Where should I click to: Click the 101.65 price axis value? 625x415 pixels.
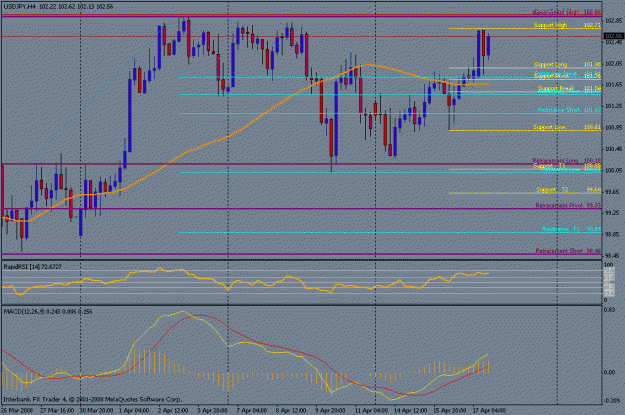[613, 85]
